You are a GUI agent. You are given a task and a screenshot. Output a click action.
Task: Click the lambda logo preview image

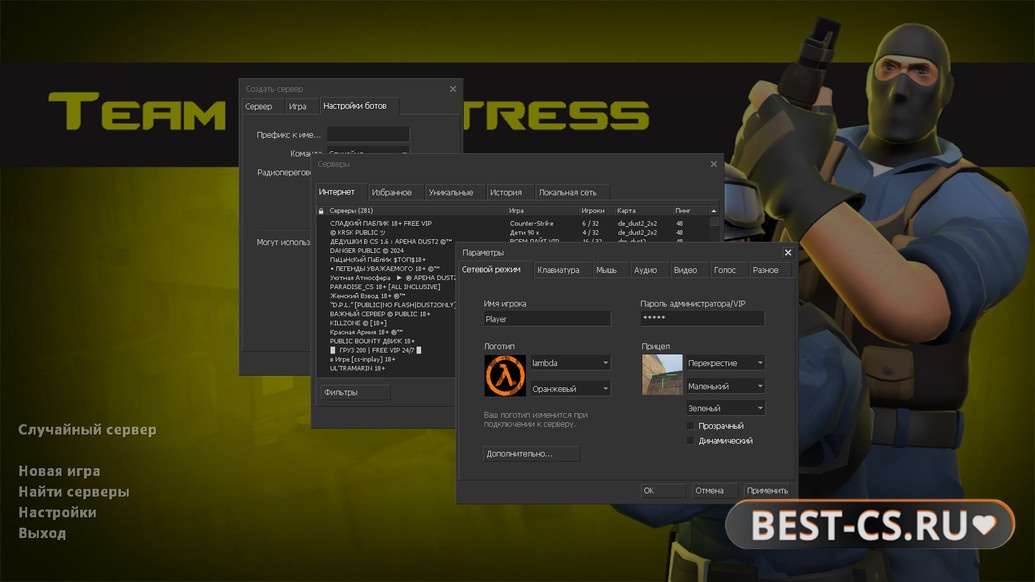click(x=505, y=375)
